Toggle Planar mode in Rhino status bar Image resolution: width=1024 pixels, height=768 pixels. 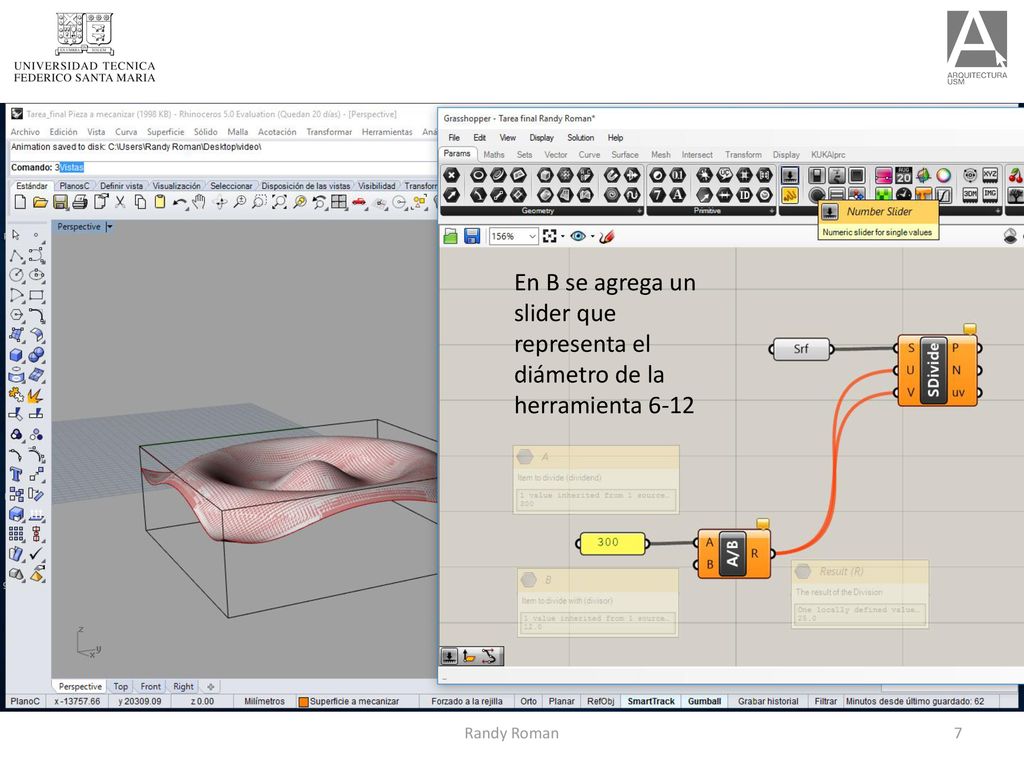[562, 701]
